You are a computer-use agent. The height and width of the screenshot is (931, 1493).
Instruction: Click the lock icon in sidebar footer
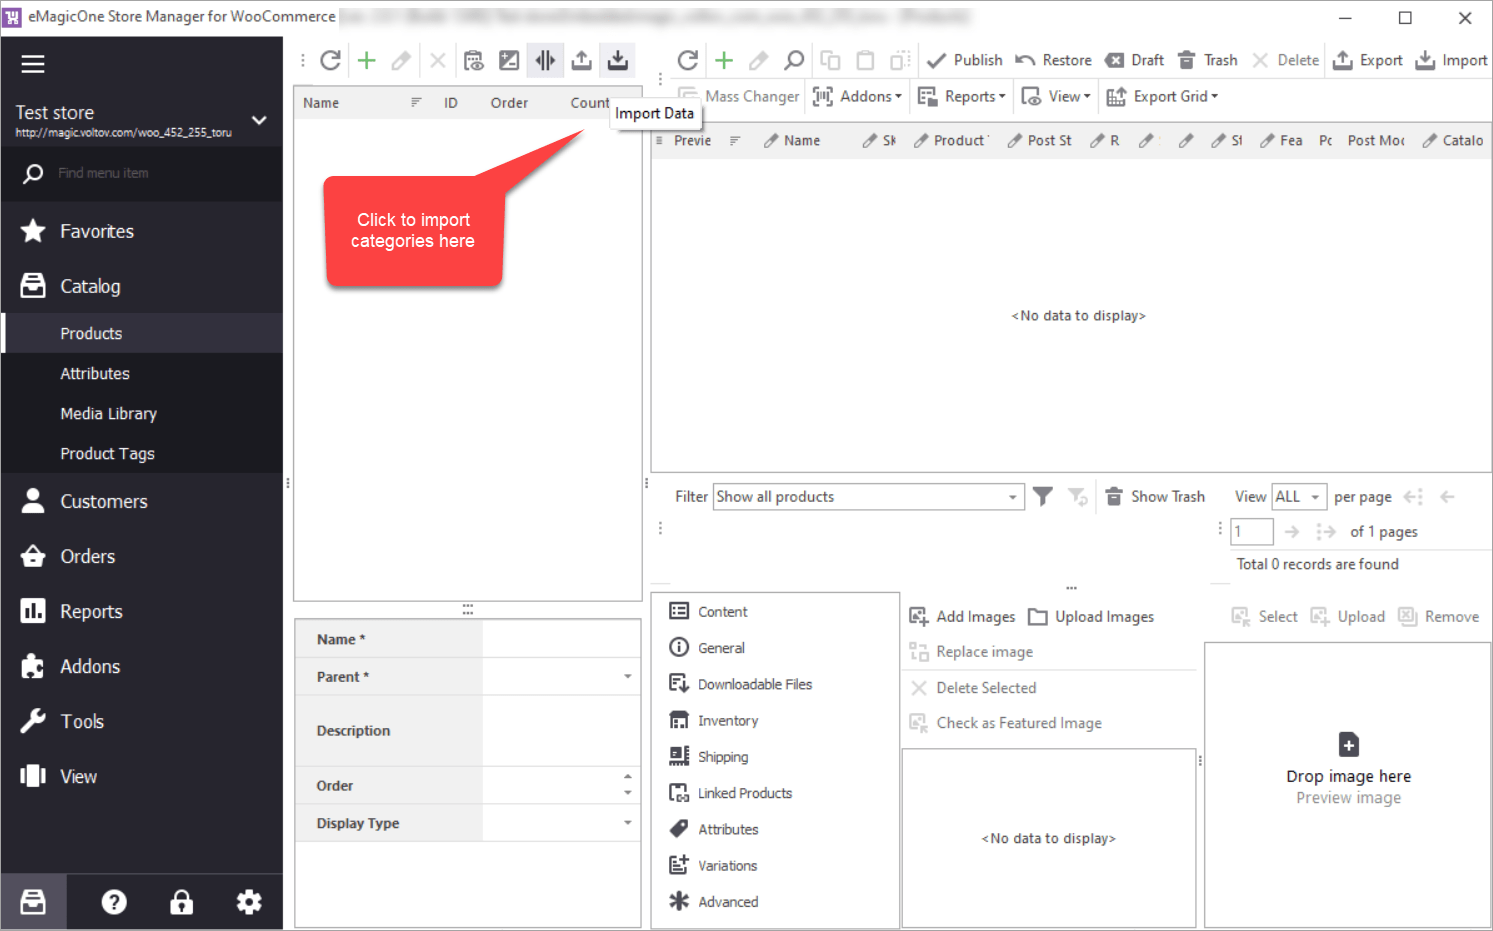181,903
